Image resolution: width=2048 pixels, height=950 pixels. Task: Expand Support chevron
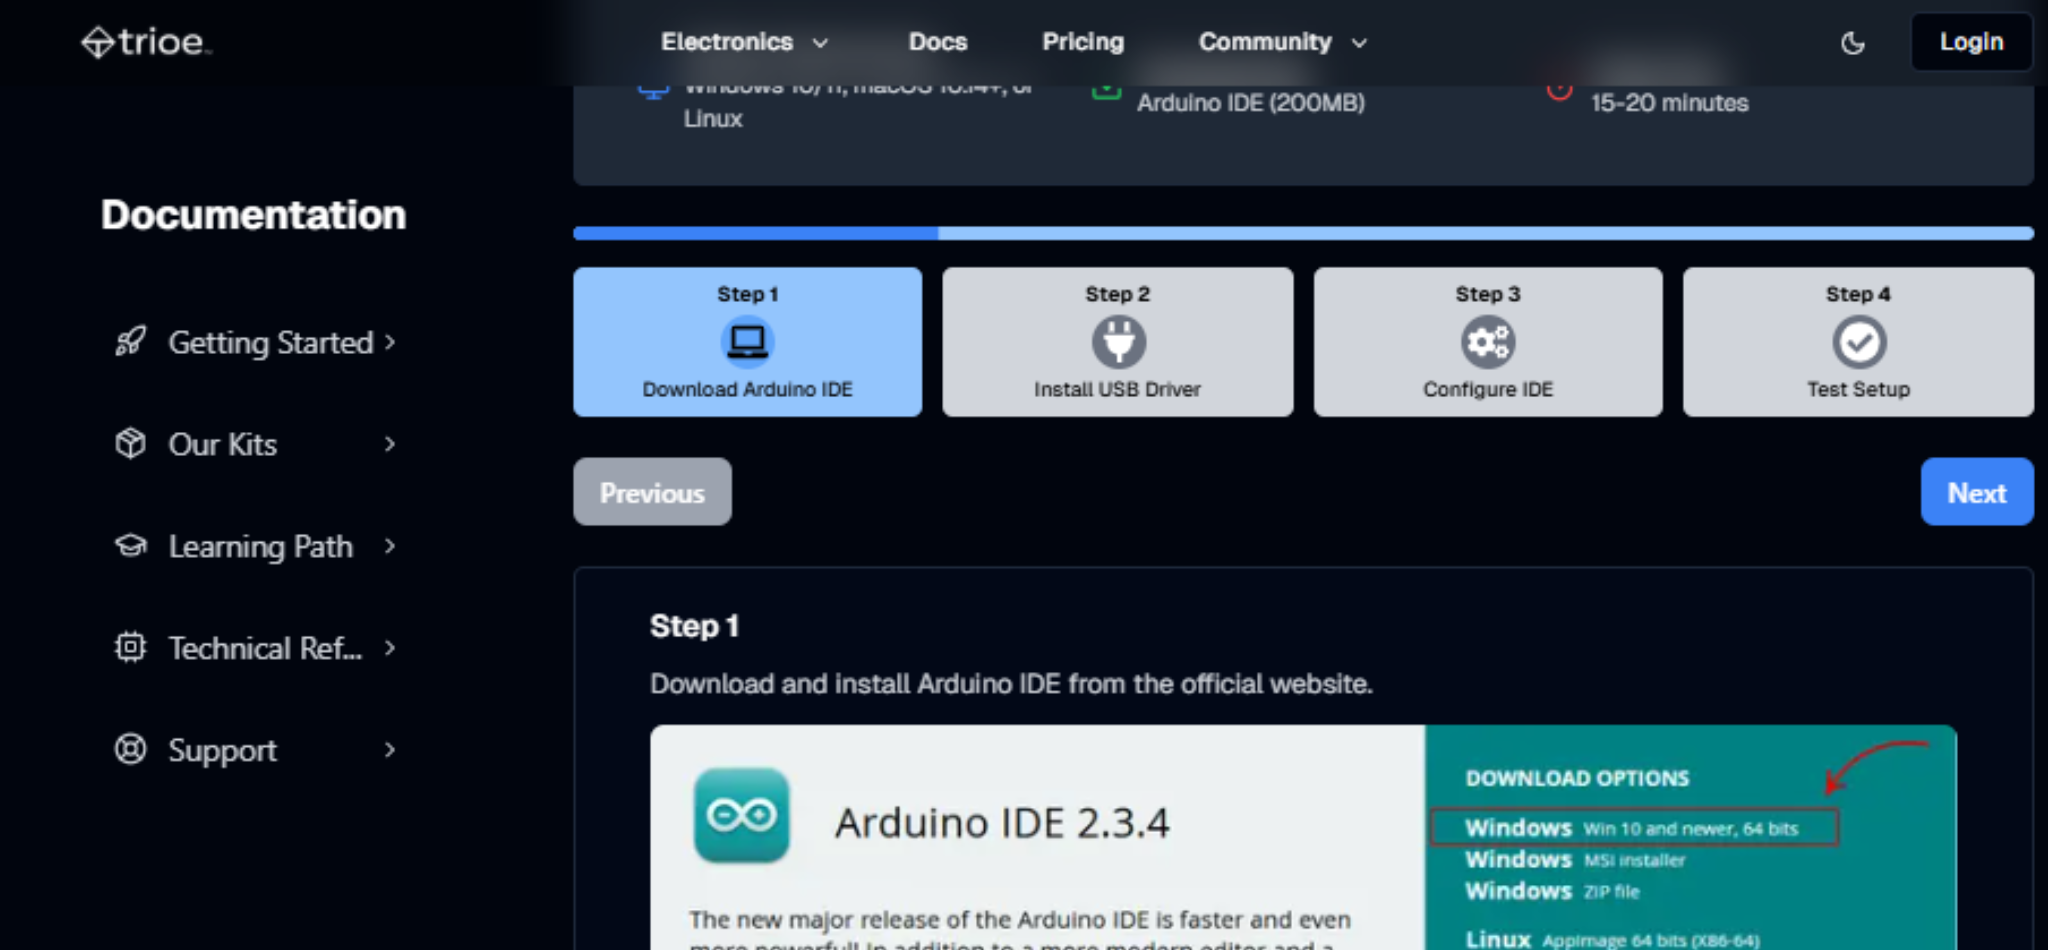tap(390, 750)
